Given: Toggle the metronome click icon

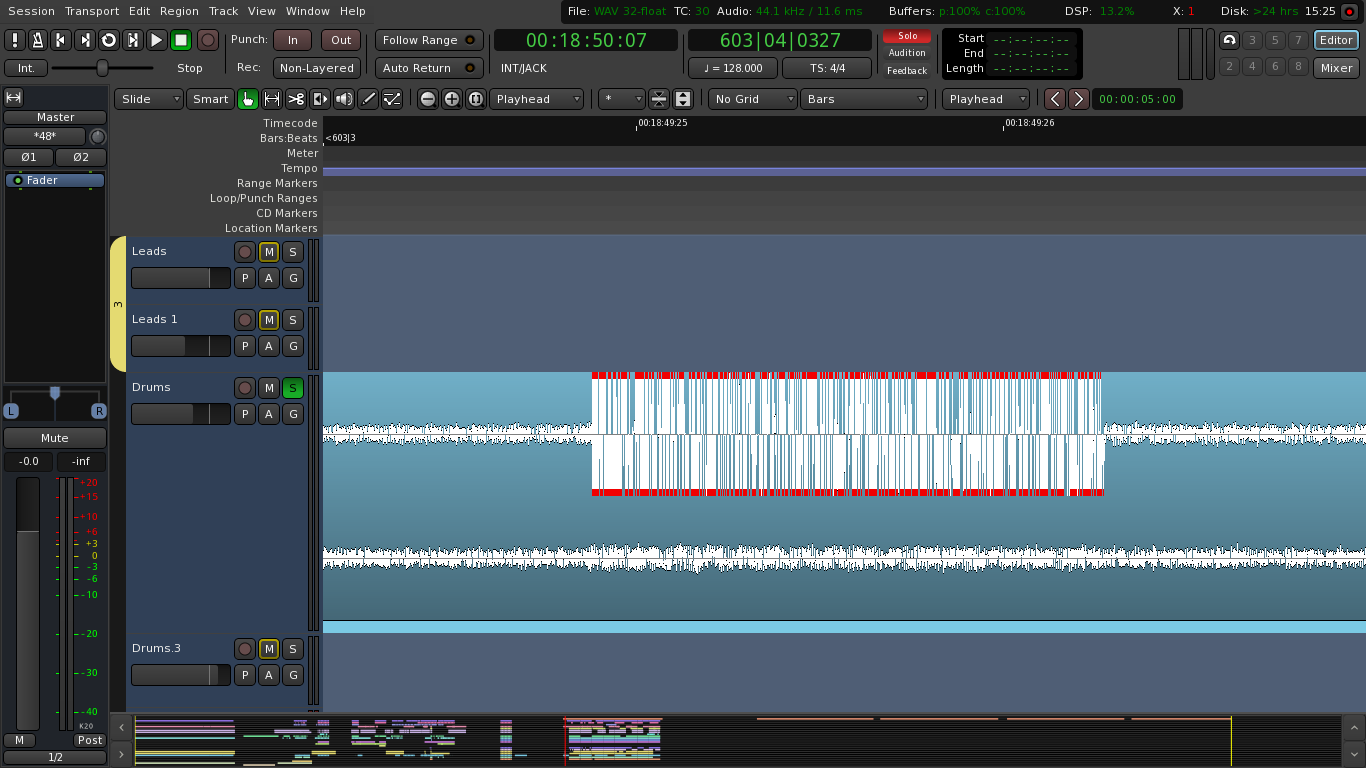Looking at the screenshot, I should tap(37, 40).
